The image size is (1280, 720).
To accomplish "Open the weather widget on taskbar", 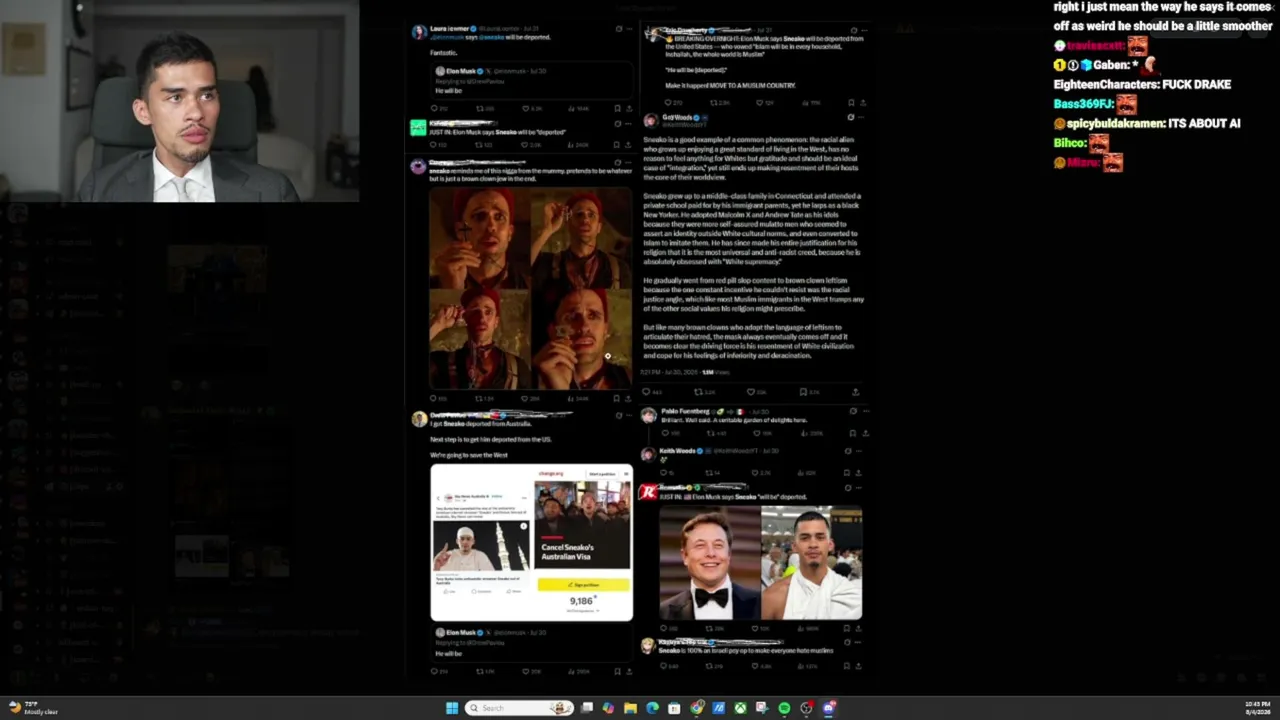I will (x=32, y=708).
